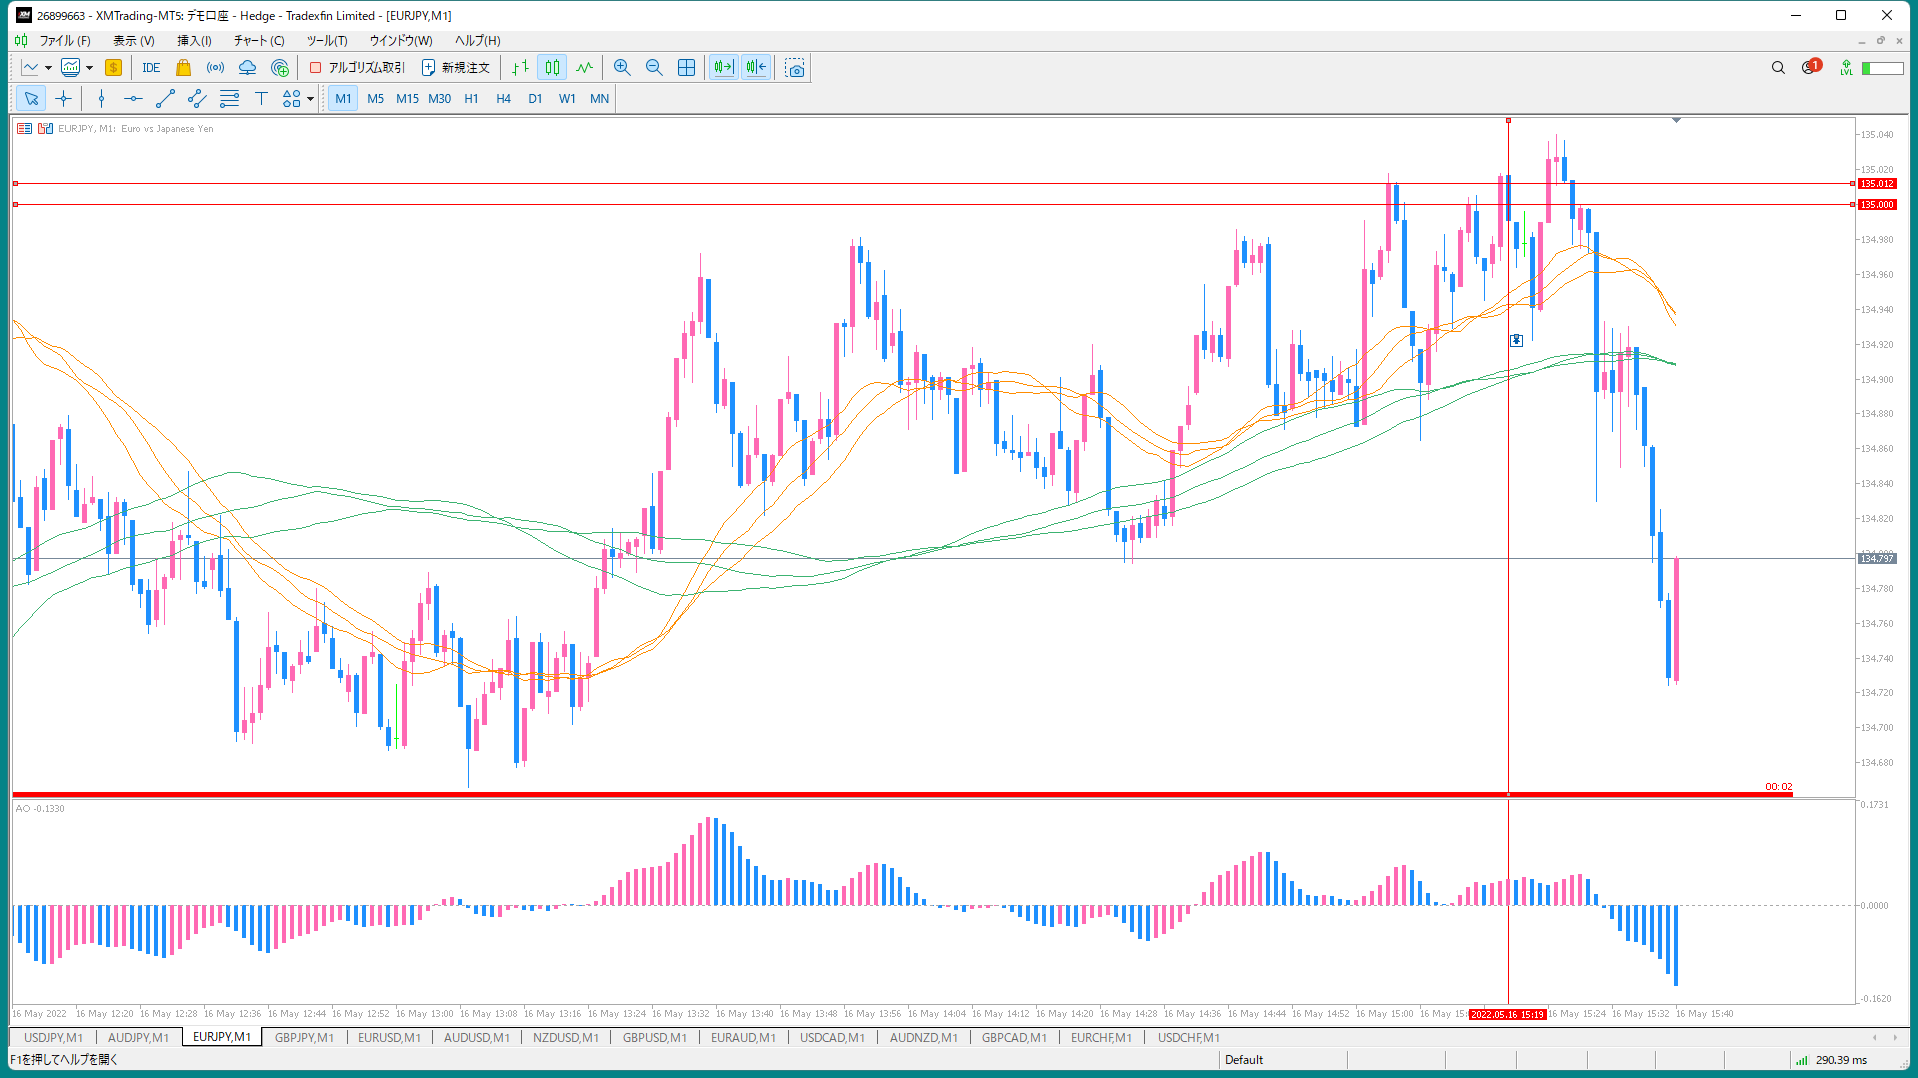This screenshot has height=1078, width=1918.
Task: Select the trendline drawing tool
Action: (165, 98)
